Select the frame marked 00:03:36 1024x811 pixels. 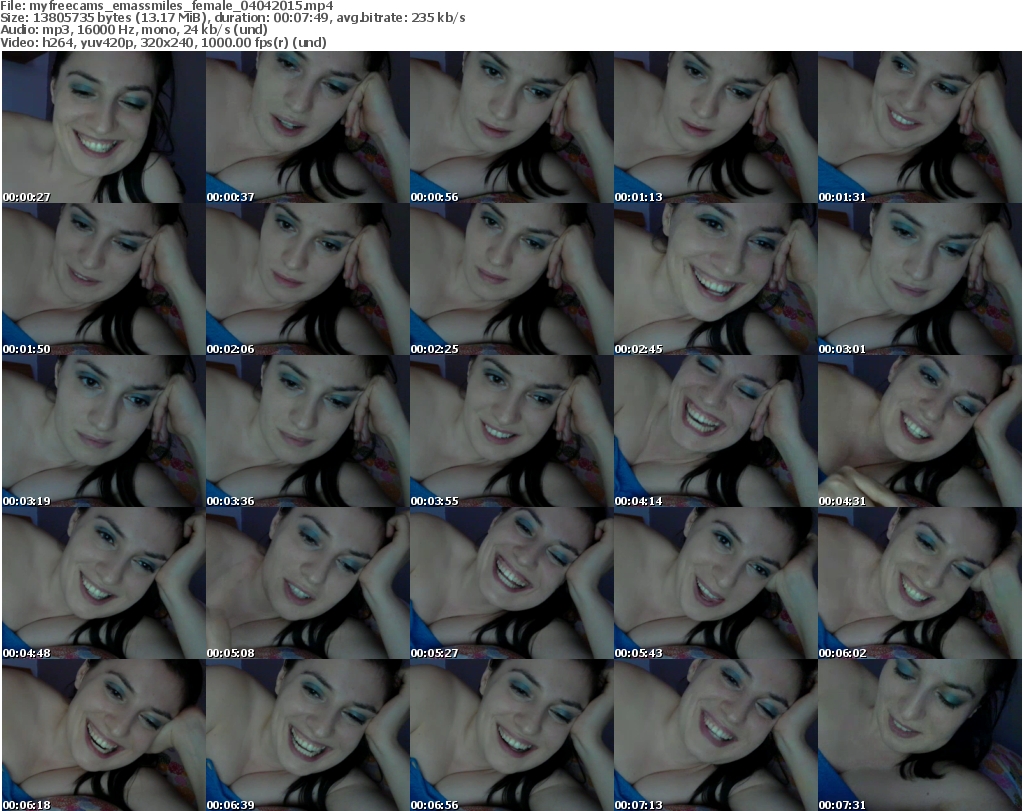coord(307,431)
